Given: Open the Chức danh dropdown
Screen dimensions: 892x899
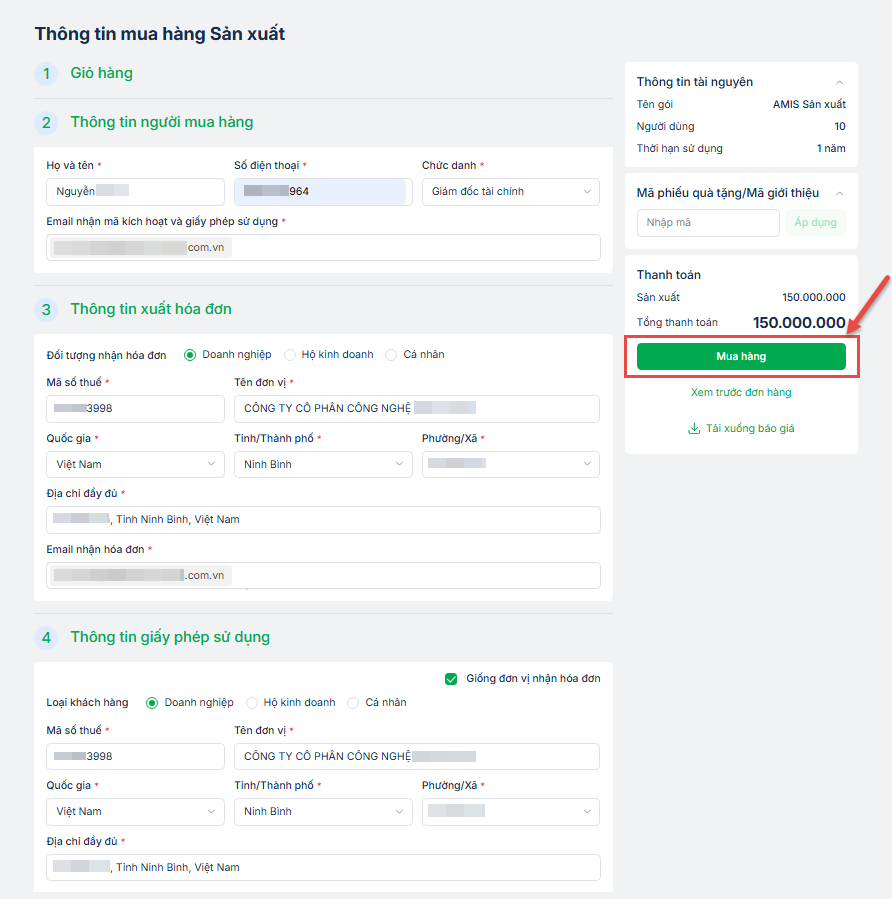Looking at the screenshot, I should (510, 192).
